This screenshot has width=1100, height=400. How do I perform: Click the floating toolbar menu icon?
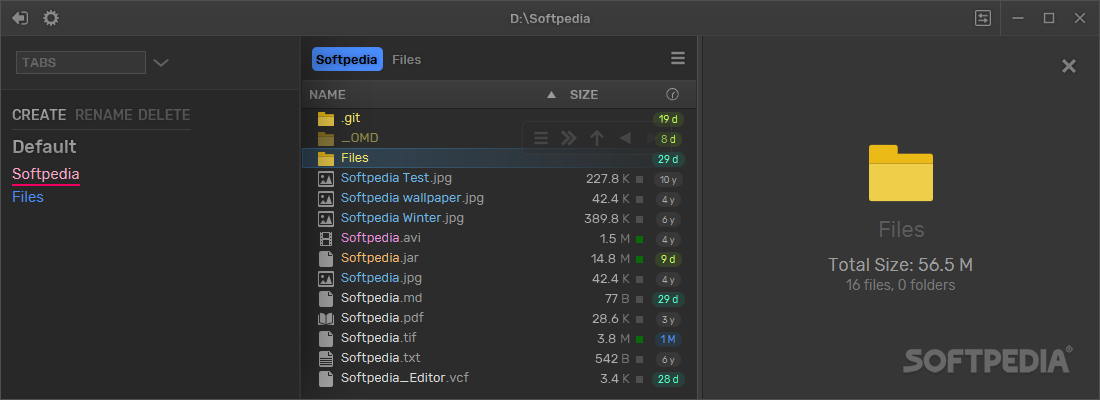click(x=541, y=138)
